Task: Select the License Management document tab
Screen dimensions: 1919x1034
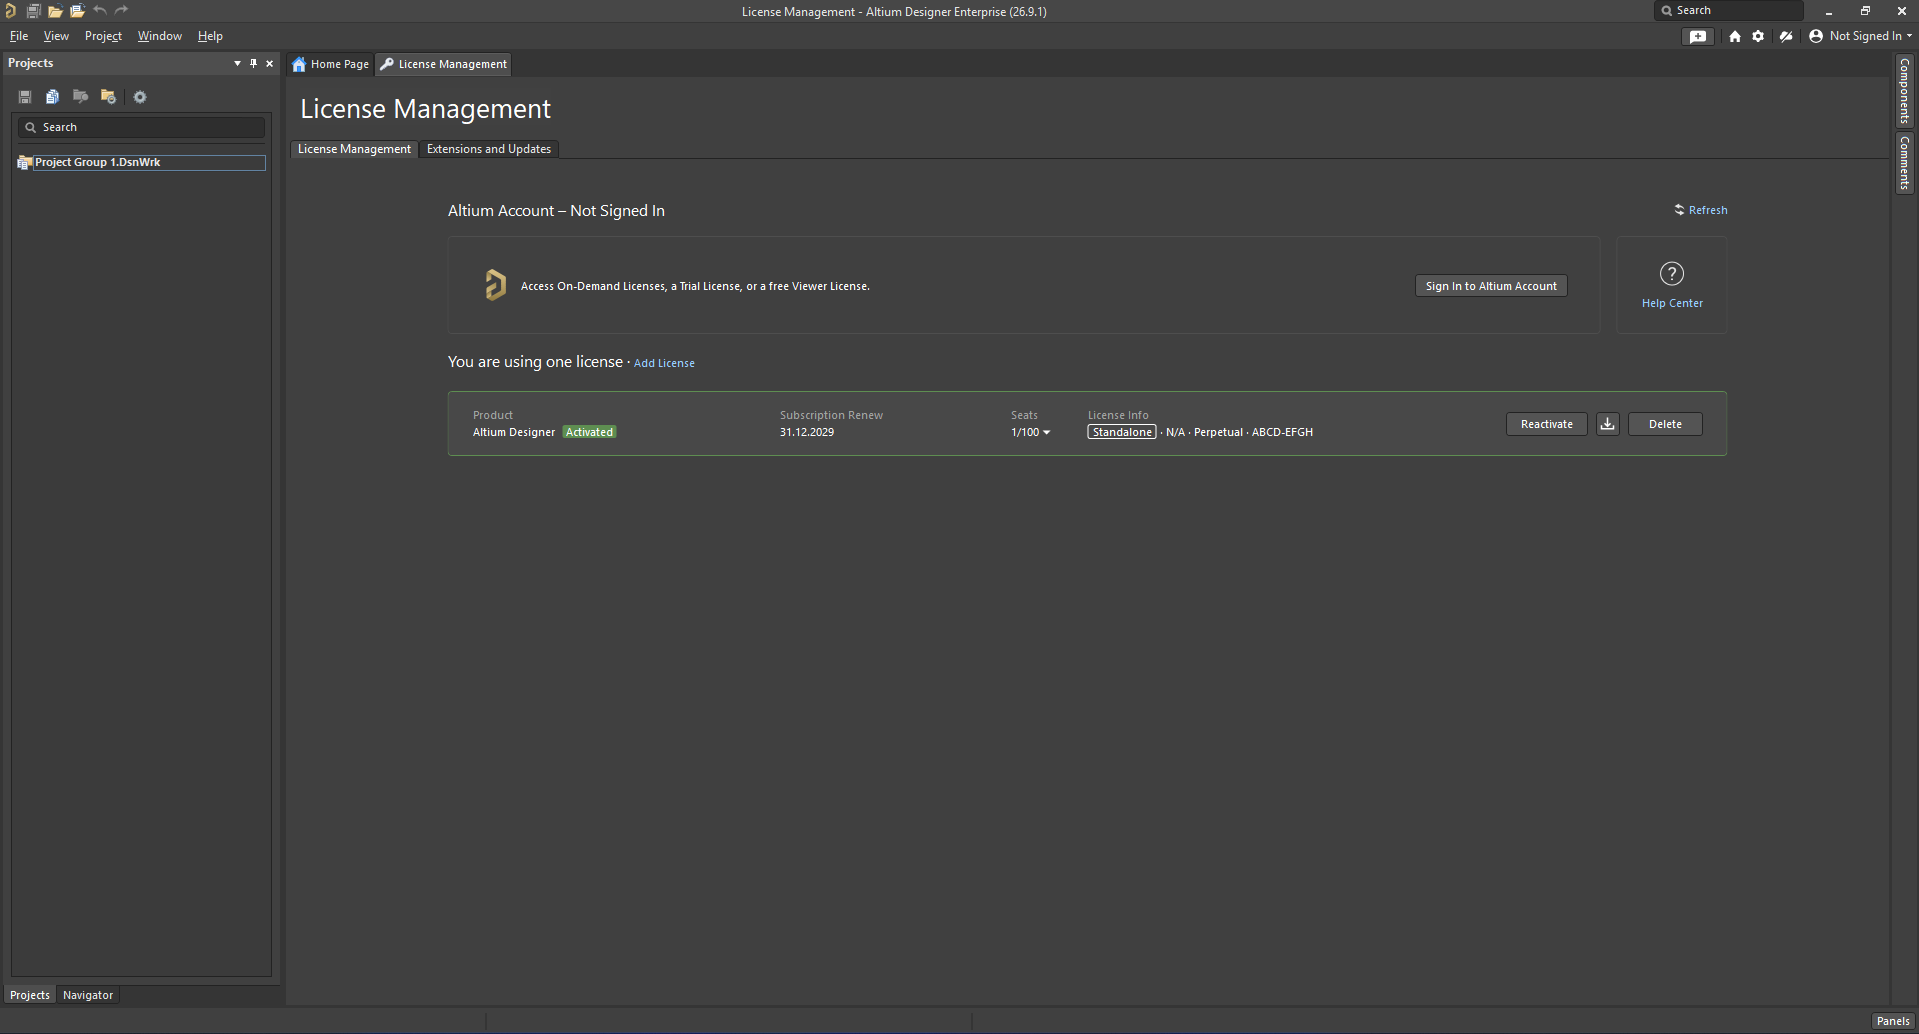Action: click(x=444, y=64)
